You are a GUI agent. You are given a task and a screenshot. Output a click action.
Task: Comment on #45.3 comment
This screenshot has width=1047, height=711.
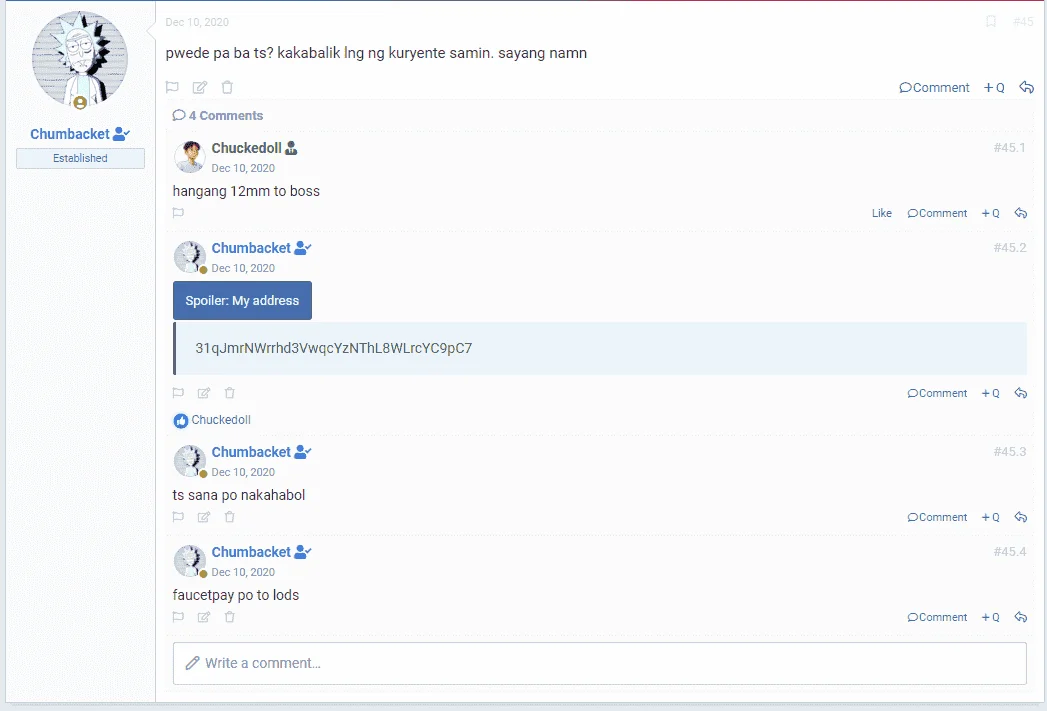[937, 517]
